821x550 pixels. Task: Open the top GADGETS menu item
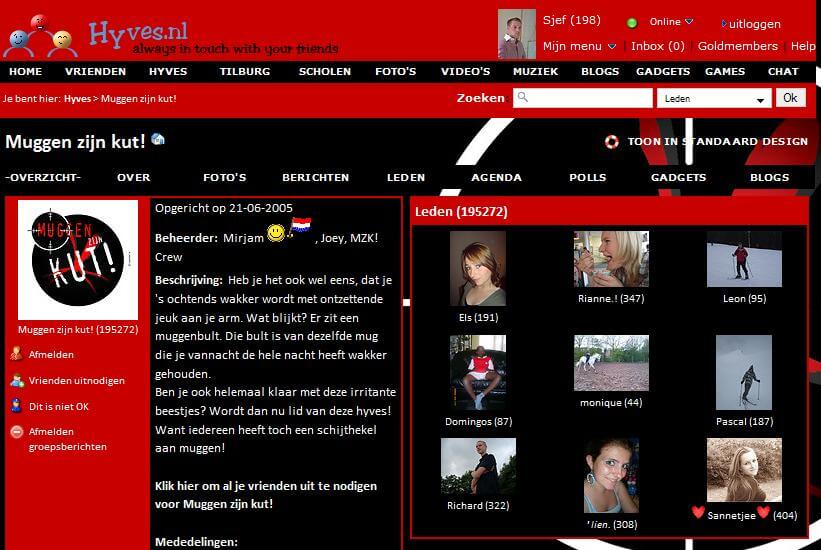[x=663, y=71]
